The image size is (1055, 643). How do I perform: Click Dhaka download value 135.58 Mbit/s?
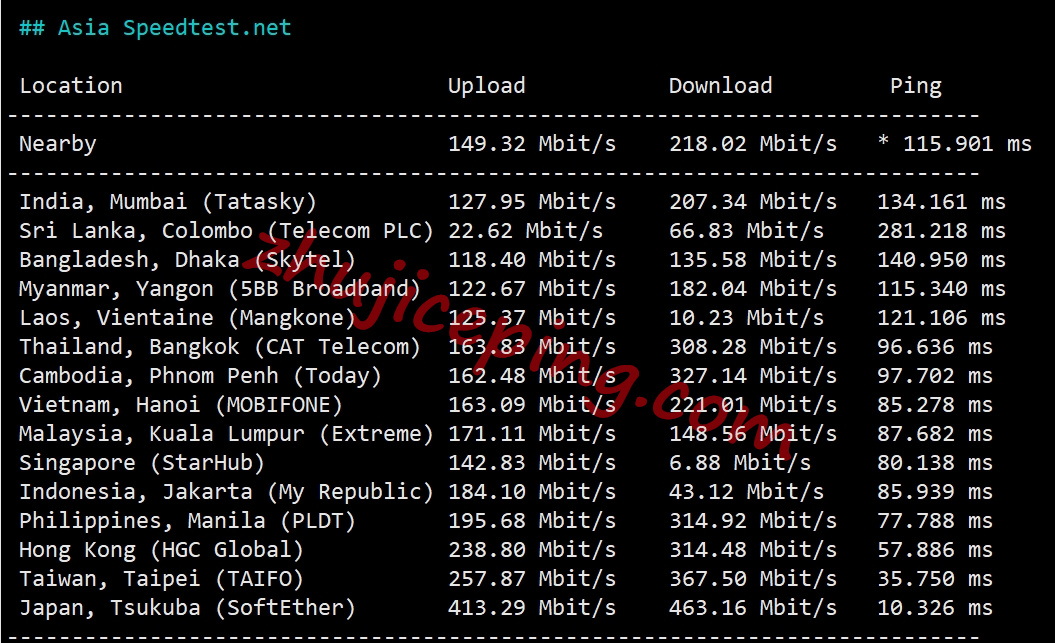coord(753,259)
